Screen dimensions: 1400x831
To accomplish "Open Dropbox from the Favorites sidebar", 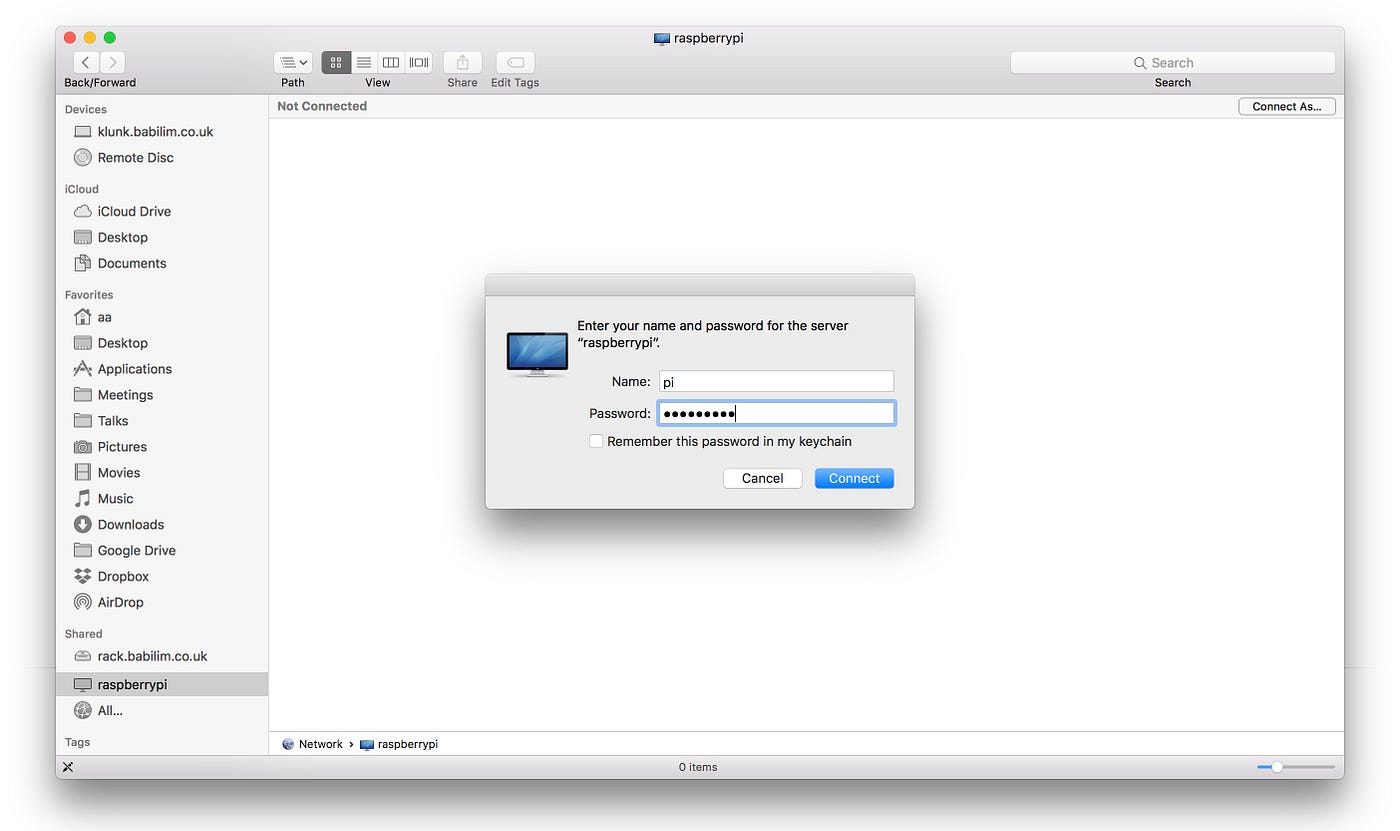I will tap(120, 576).
